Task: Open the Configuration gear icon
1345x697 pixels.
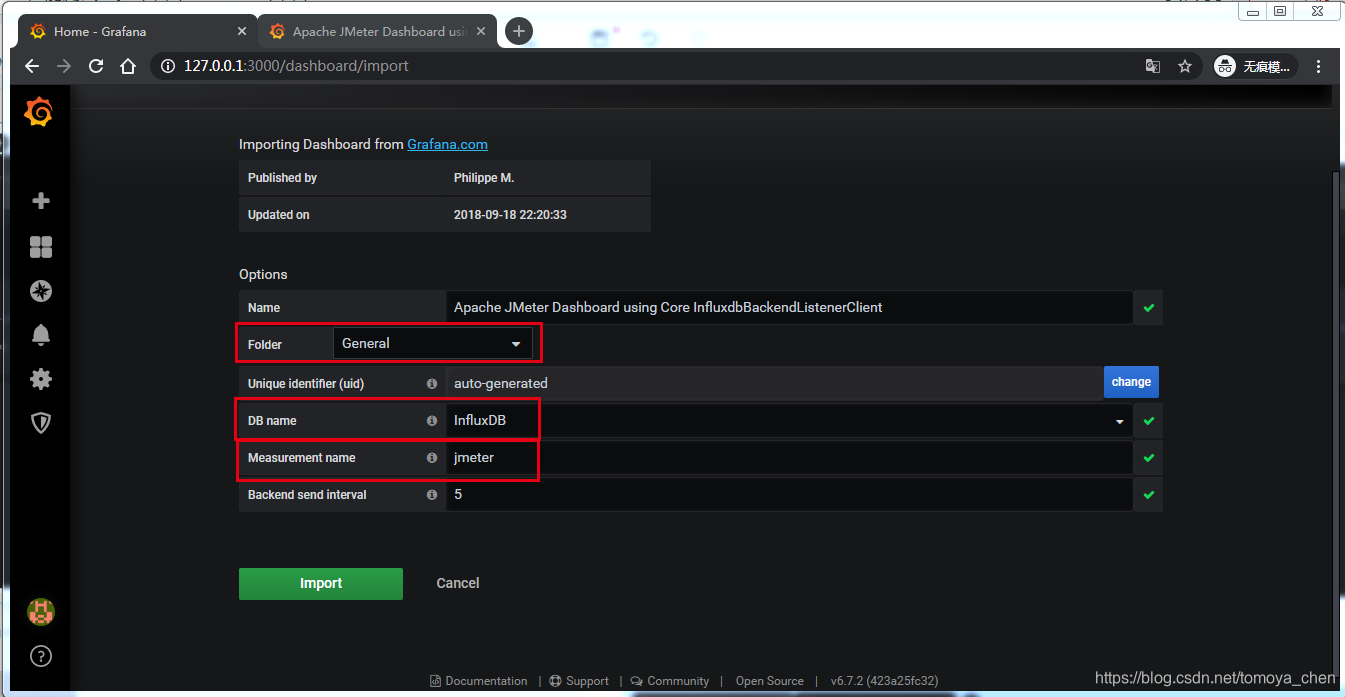Action: pyautogui.click(x=41, y=379)
